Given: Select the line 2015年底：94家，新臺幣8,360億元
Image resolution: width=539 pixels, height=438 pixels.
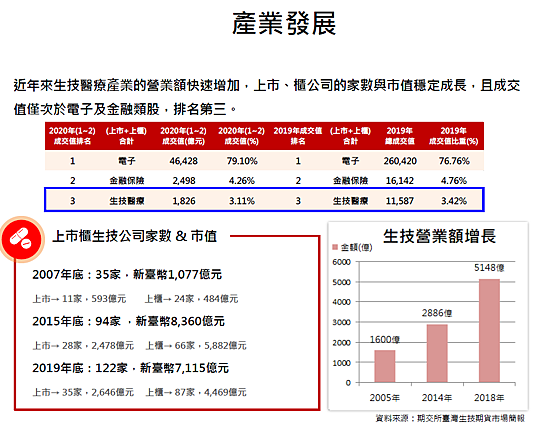Looking at the screenshot, I should [129, 321].
